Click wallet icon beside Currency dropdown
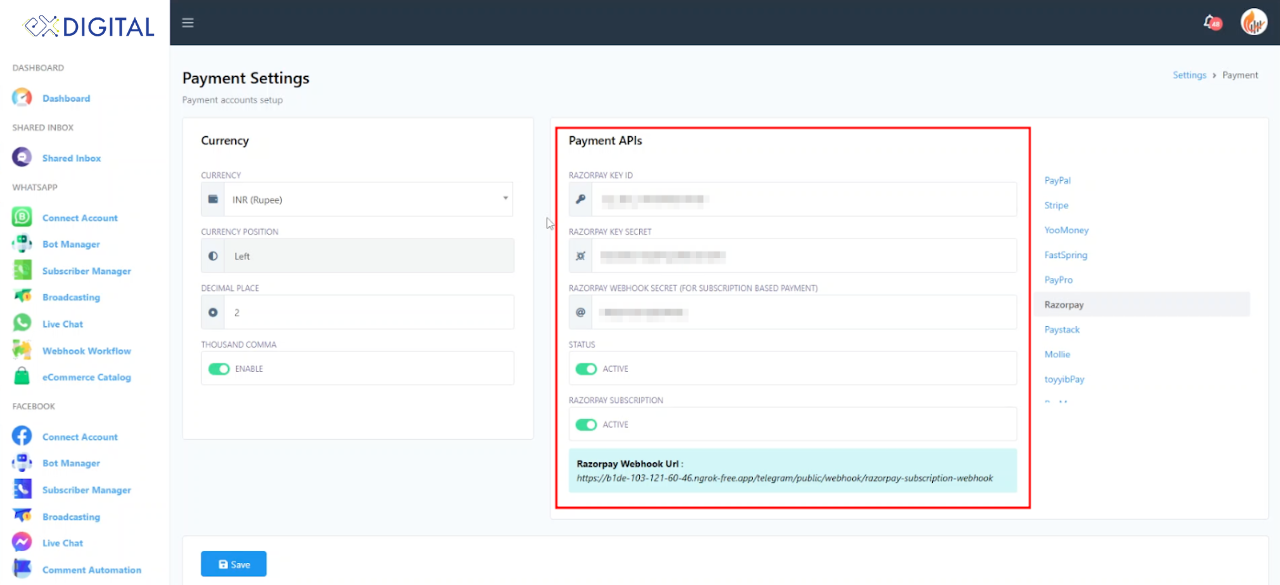The height and width of the screenshot is (585, 1280). [x=213, y=199]
